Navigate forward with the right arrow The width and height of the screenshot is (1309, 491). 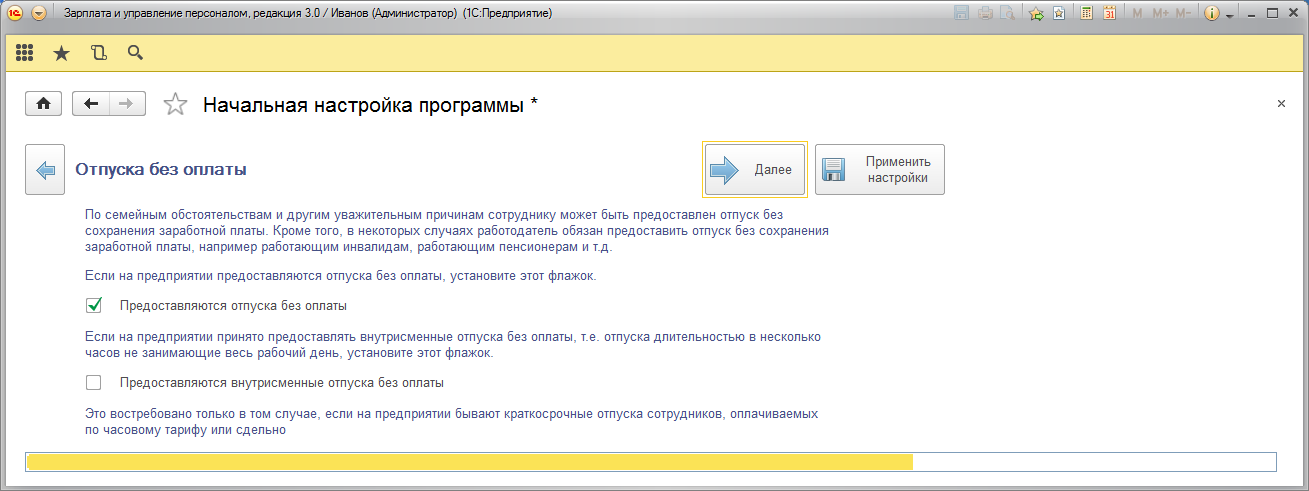127,104
